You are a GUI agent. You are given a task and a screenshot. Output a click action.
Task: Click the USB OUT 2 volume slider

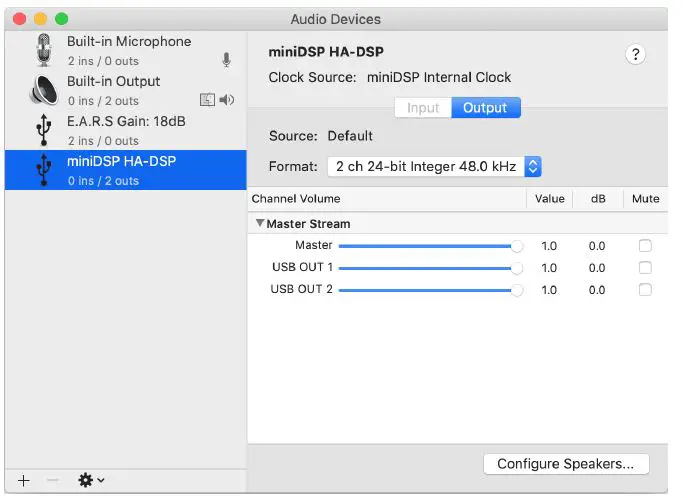(431, 290)
